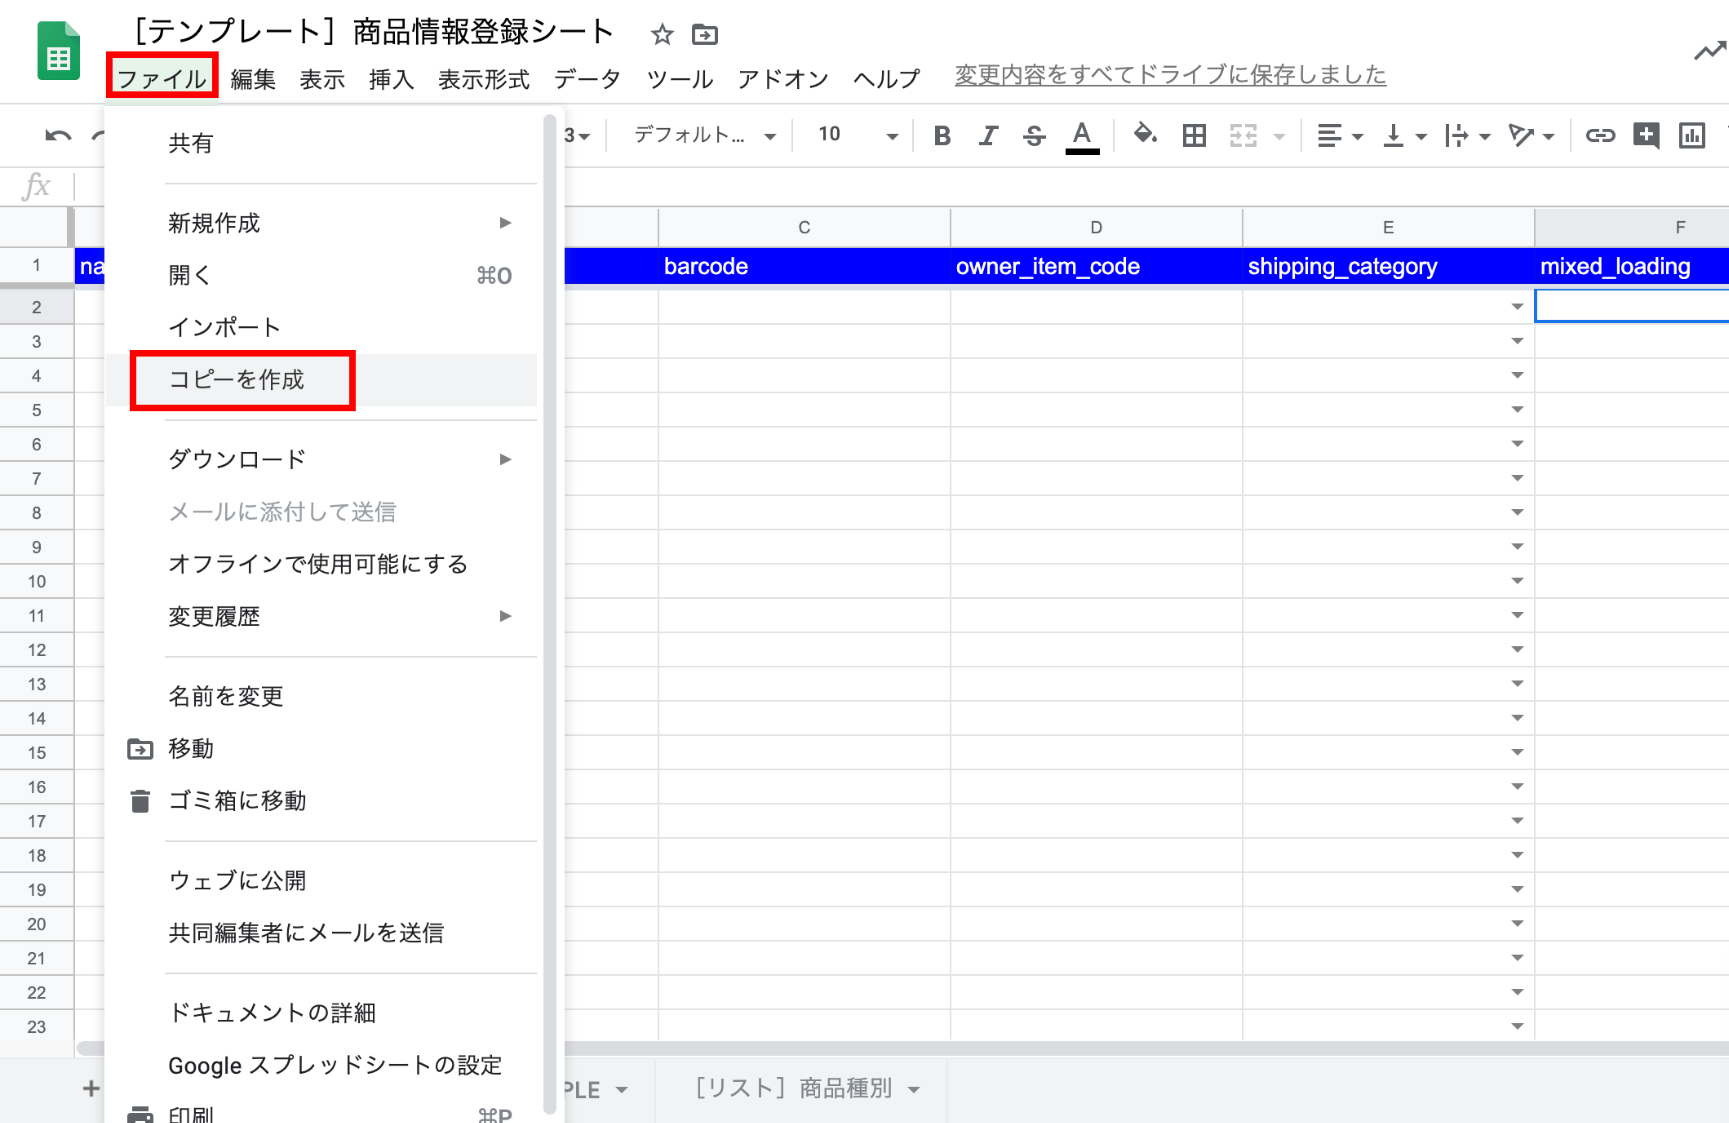Open the text color picker
Screen dimensions: 1729x1123
coord(1082,136)
